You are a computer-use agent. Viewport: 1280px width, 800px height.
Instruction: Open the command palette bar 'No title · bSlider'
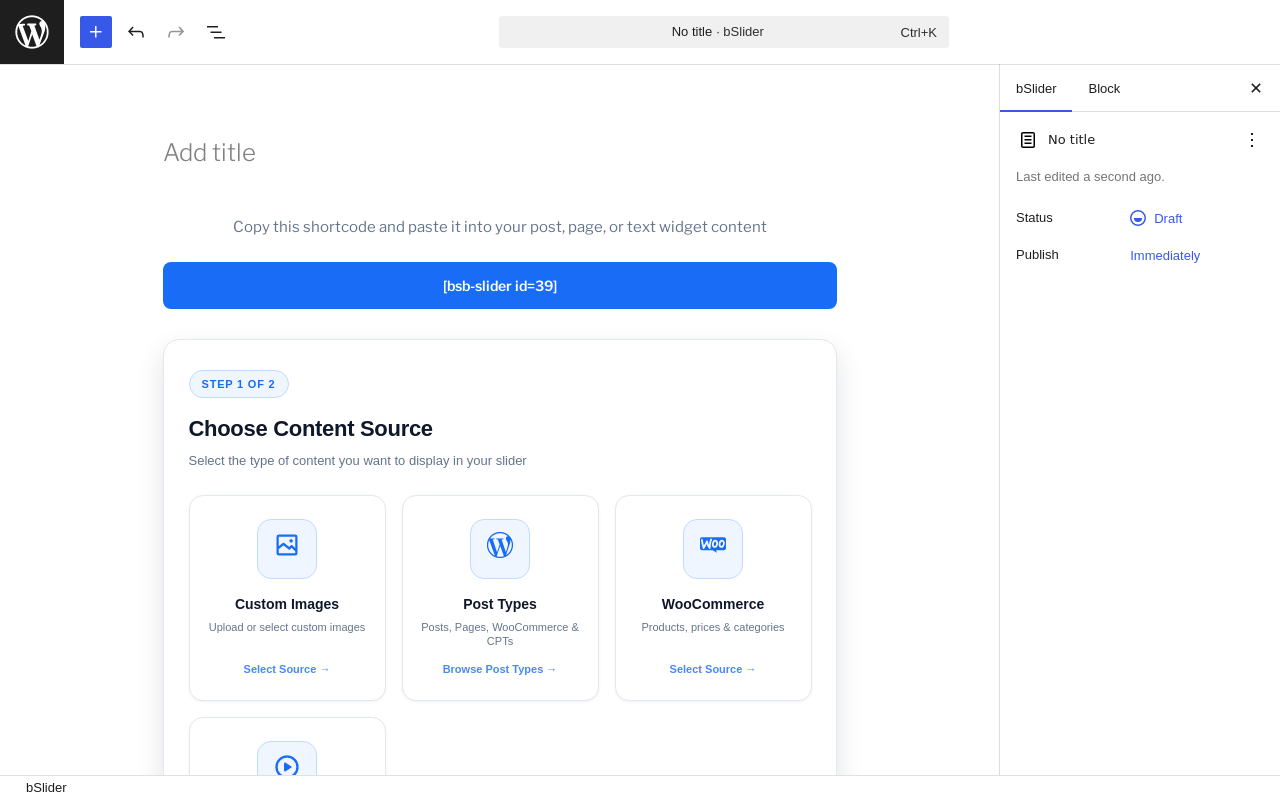point(724,32)
